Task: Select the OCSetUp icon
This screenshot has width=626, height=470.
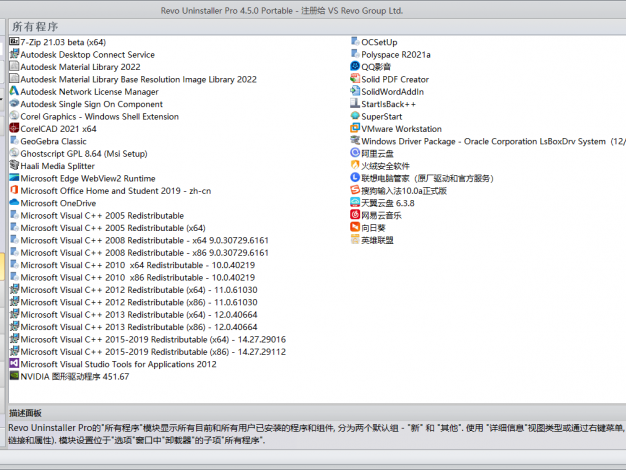Action: click(x=355, y=42)
